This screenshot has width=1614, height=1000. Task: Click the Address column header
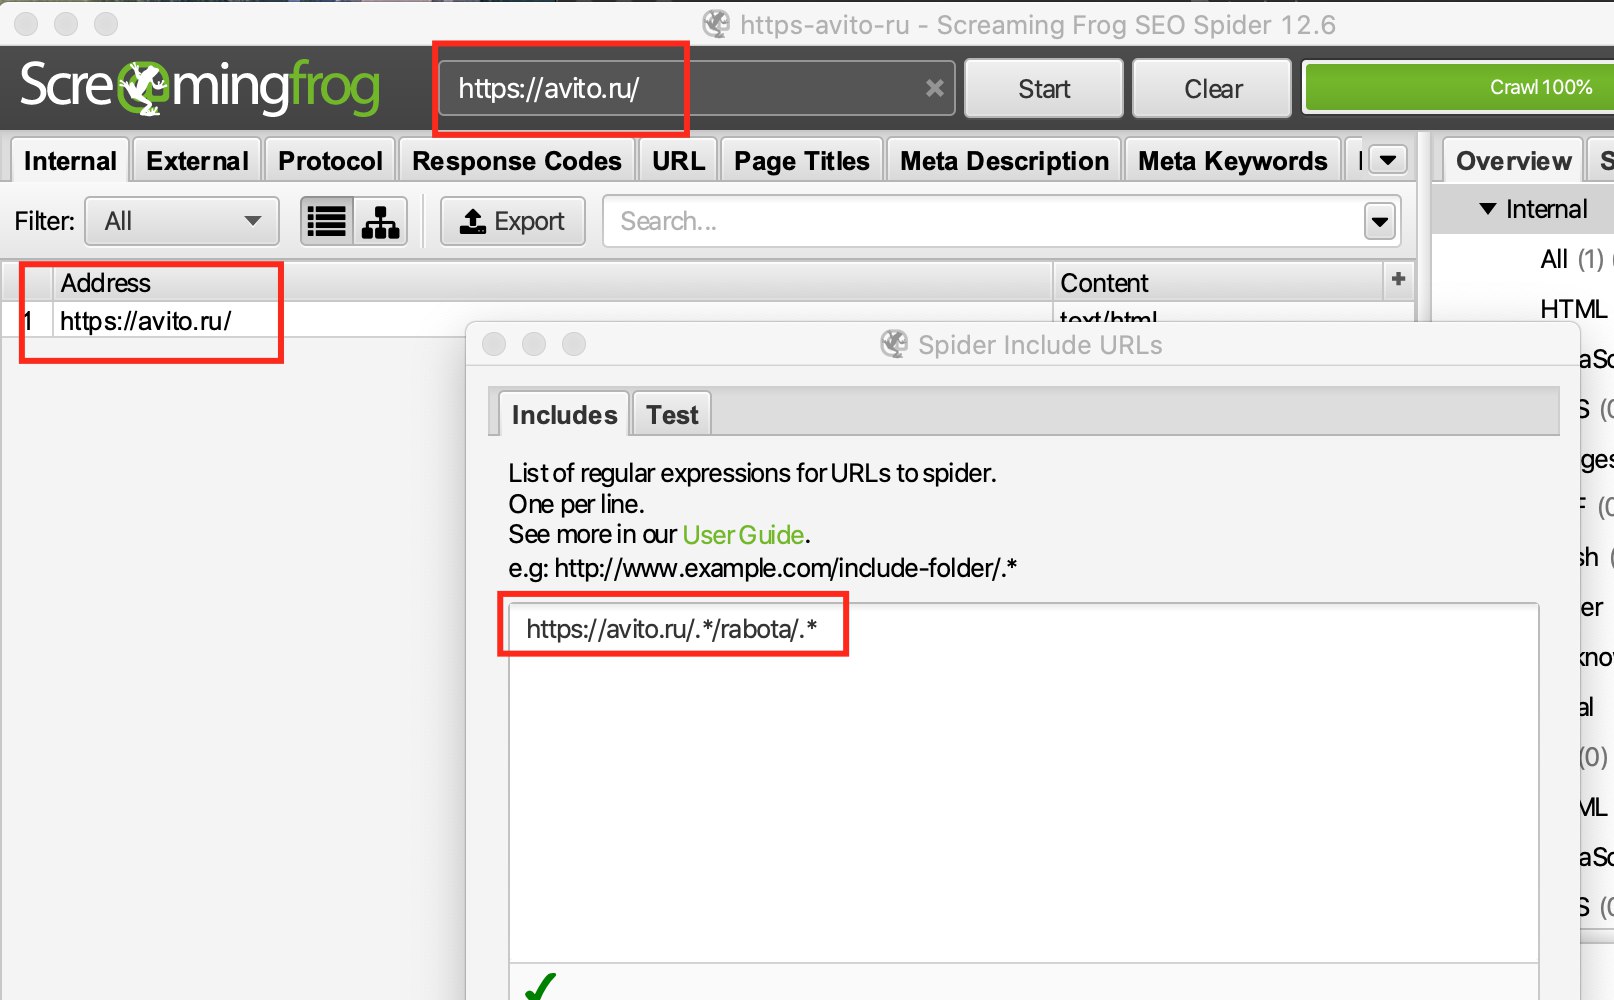point(553,282)
